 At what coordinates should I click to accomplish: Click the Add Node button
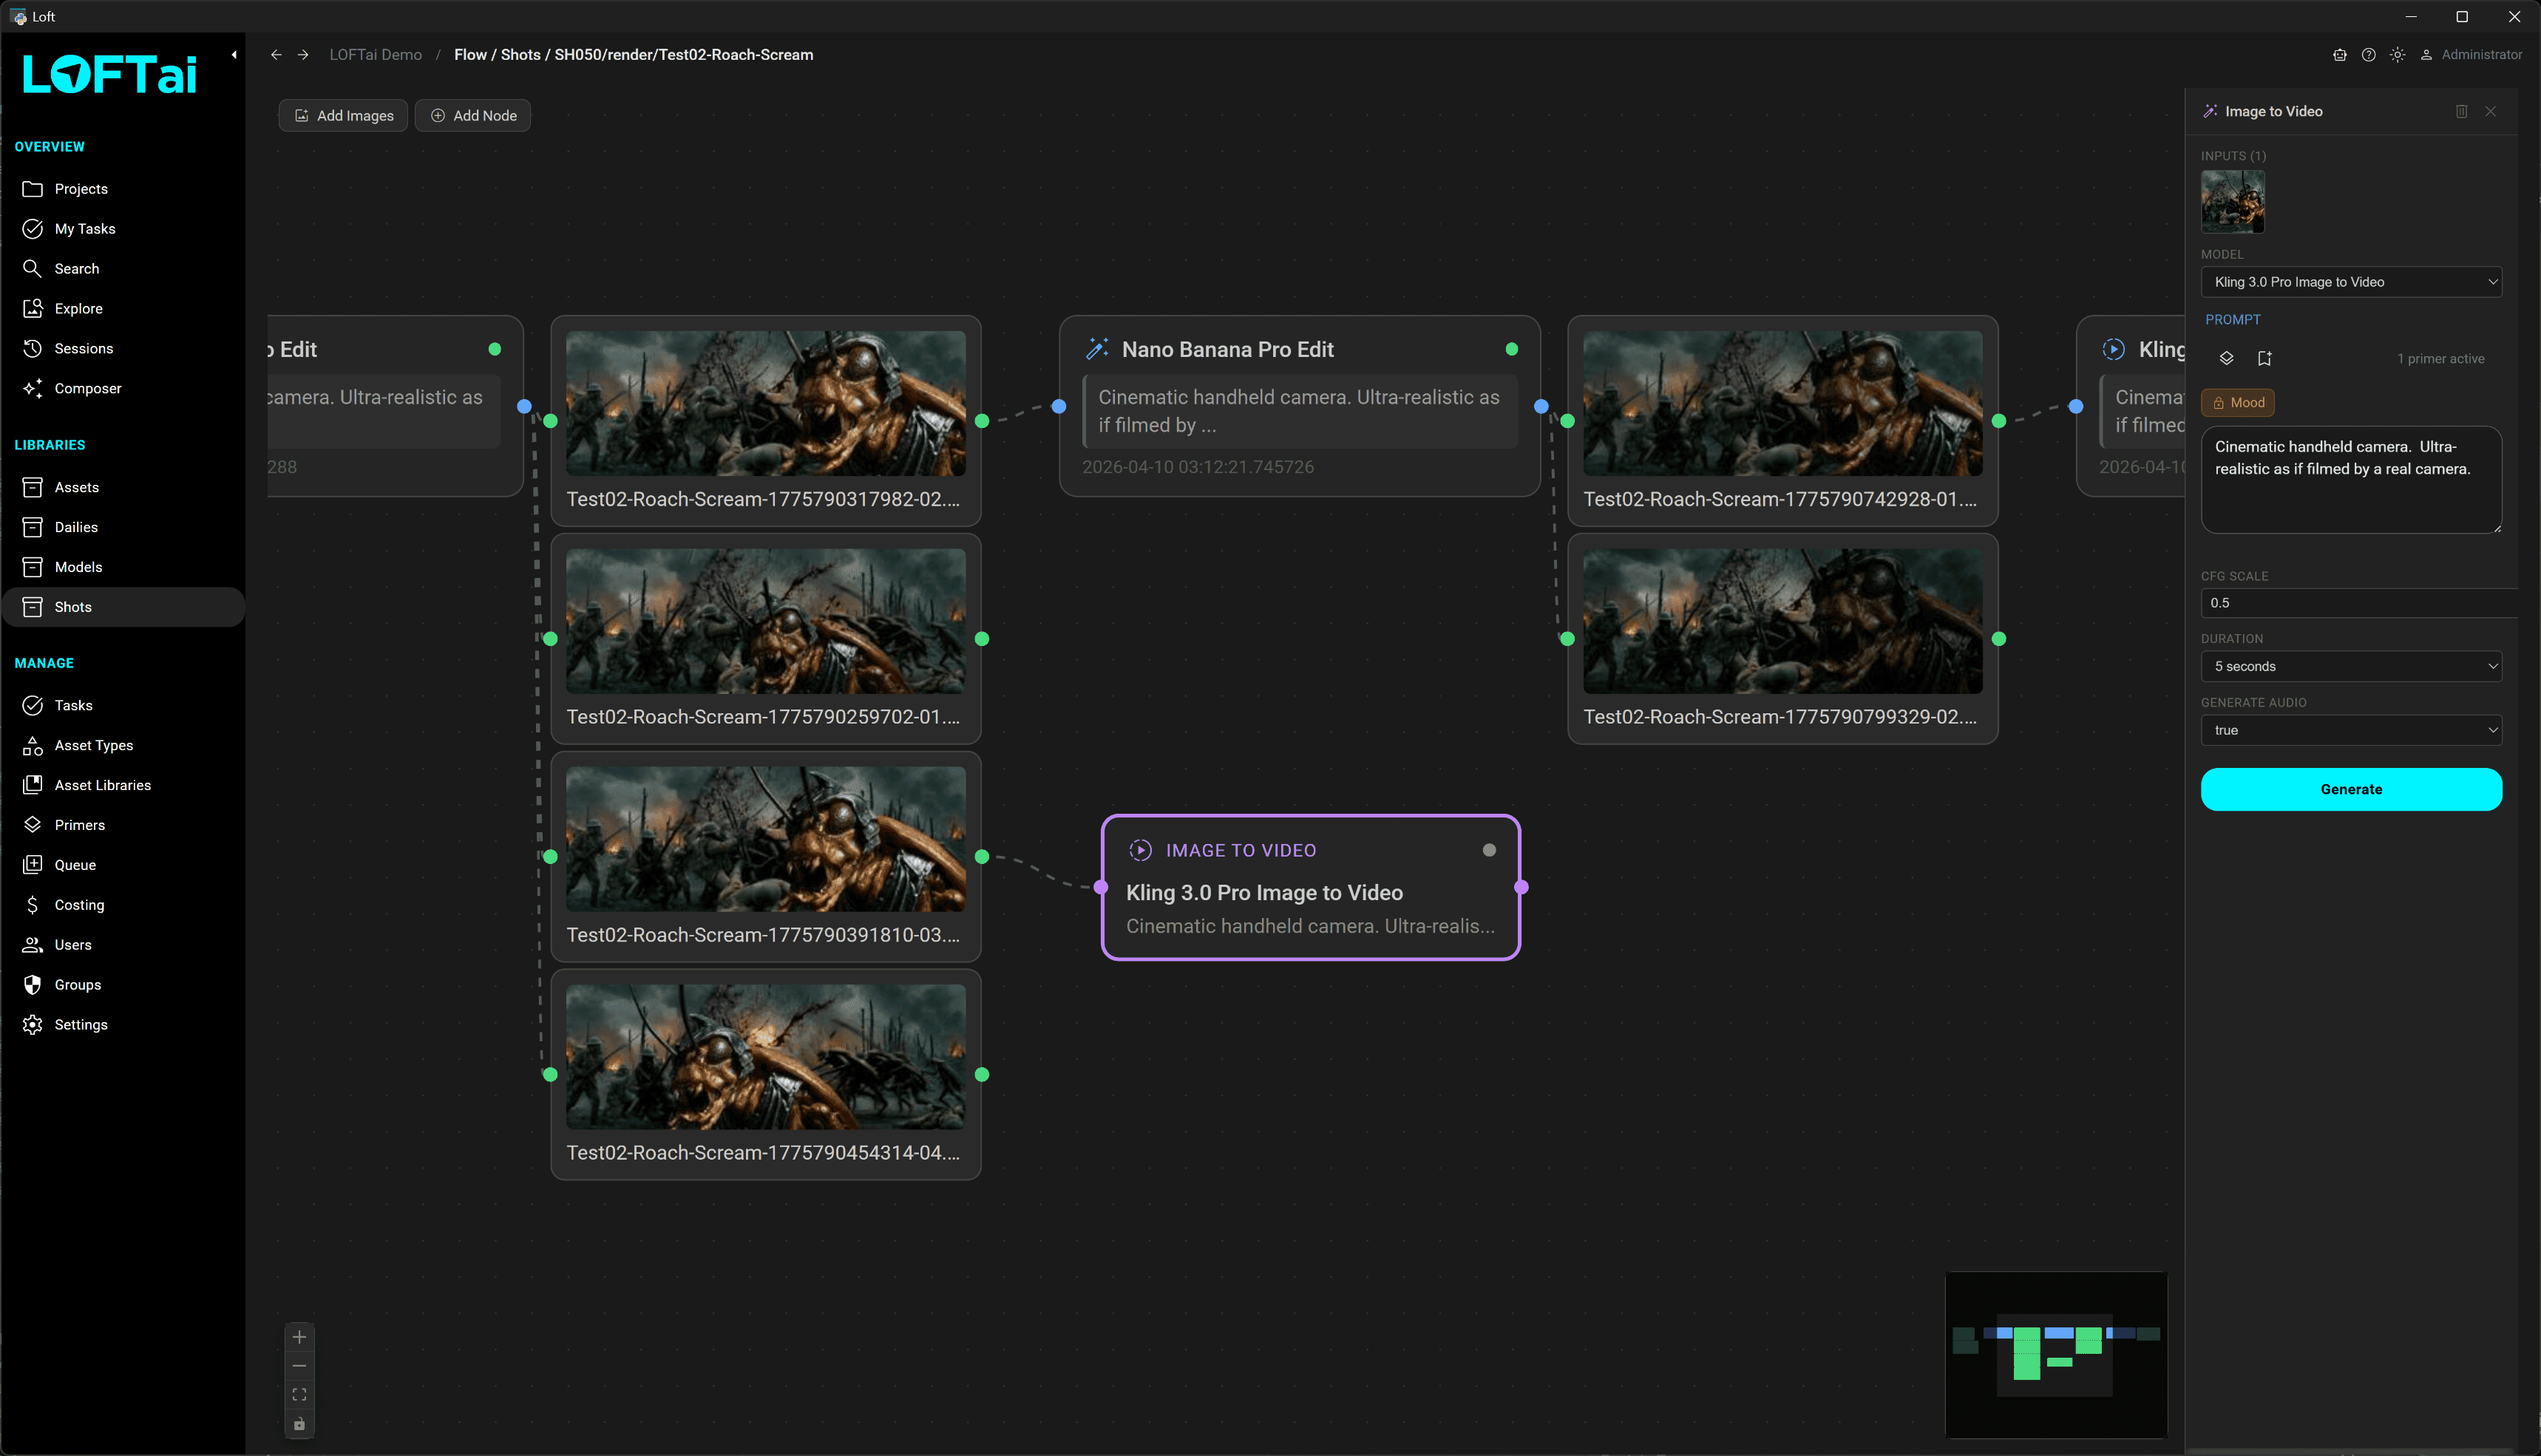tap(473, 116)
